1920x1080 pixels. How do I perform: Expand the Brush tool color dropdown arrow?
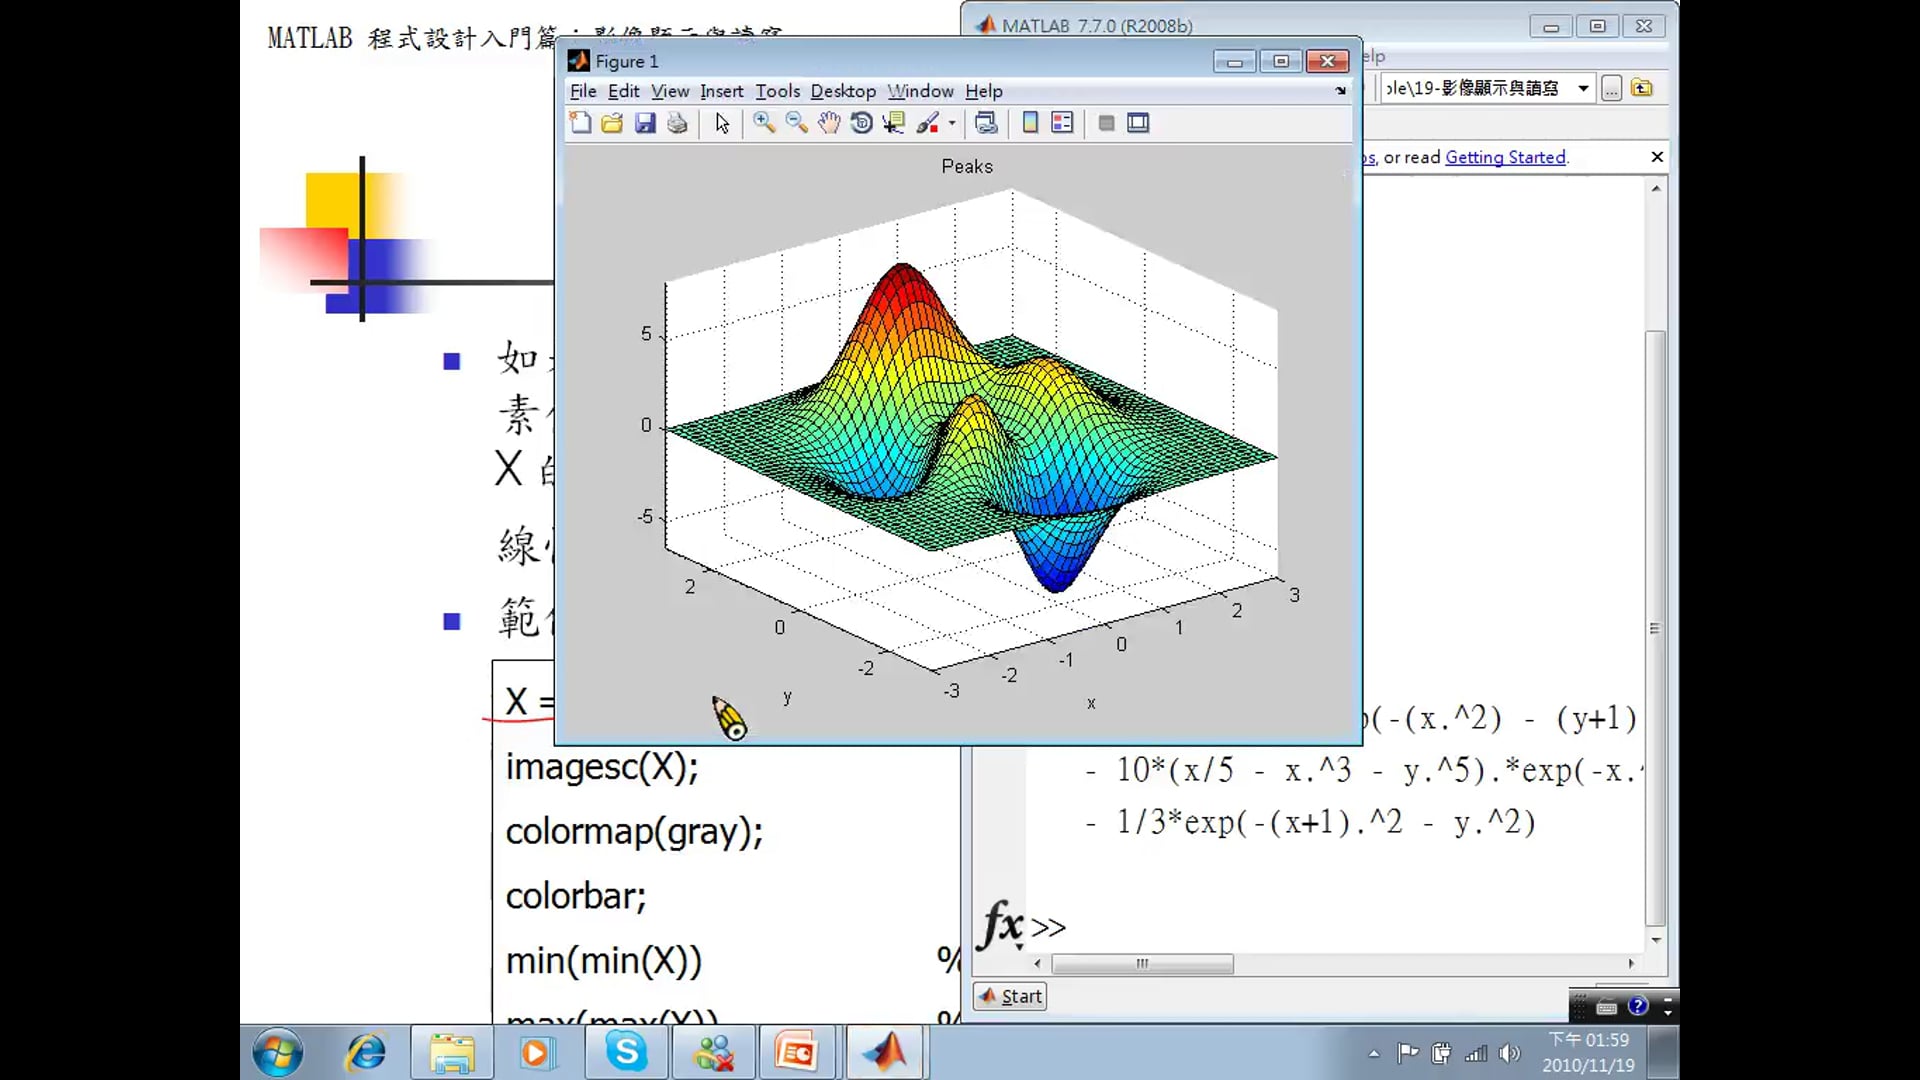pos(952,123)
